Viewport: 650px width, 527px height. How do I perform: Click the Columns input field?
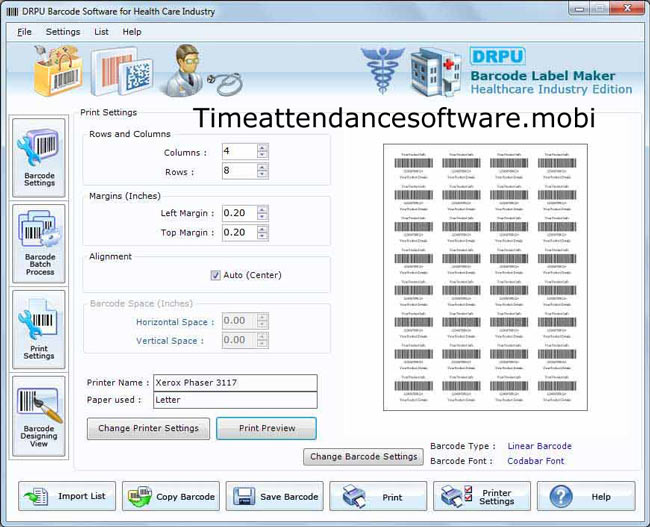(x=240, y=151)
